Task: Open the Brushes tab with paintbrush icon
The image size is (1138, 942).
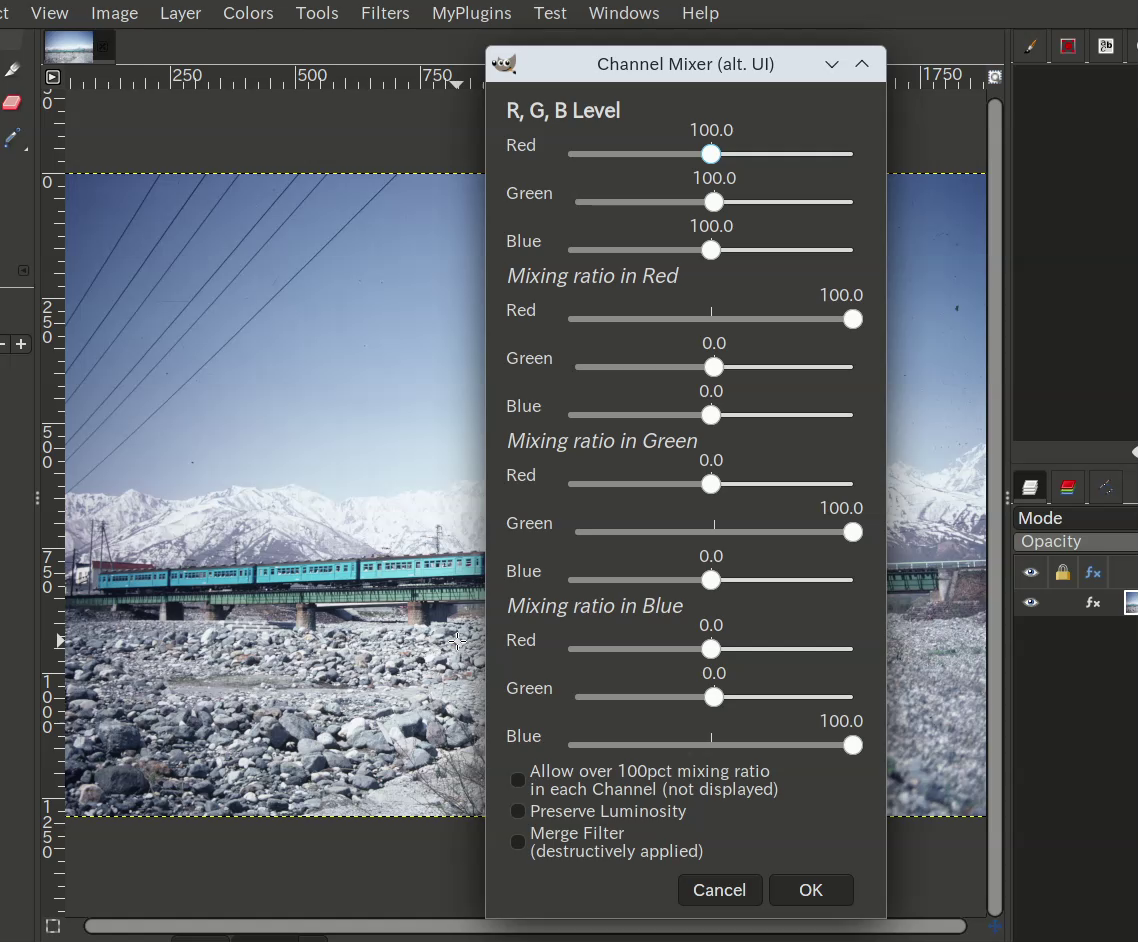Action: click(1031, 46)
